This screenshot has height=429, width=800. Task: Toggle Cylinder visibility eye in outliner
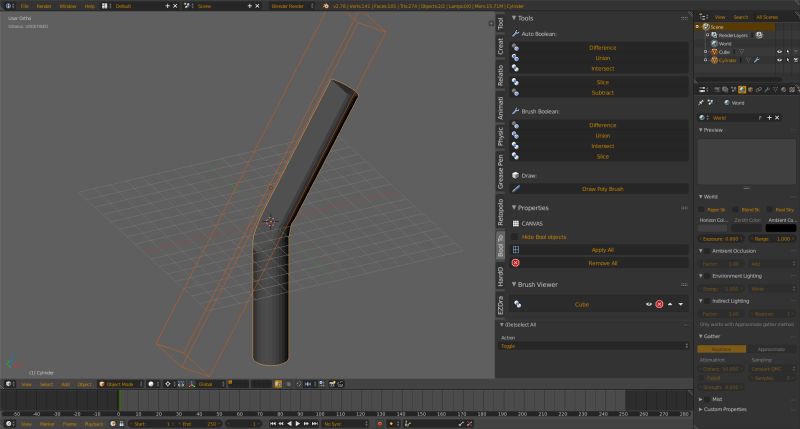click(x=779, y=60)
